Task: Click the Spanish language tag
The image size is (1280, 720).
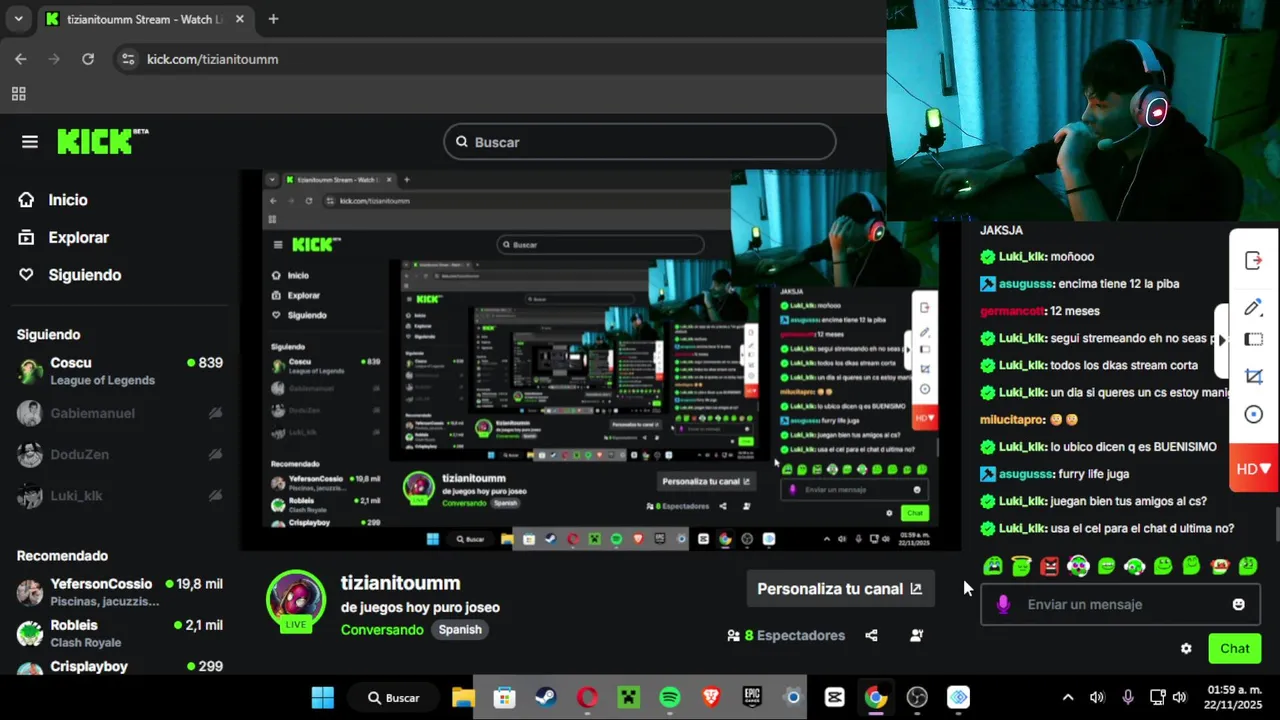Action: click(x=460, y=629)
